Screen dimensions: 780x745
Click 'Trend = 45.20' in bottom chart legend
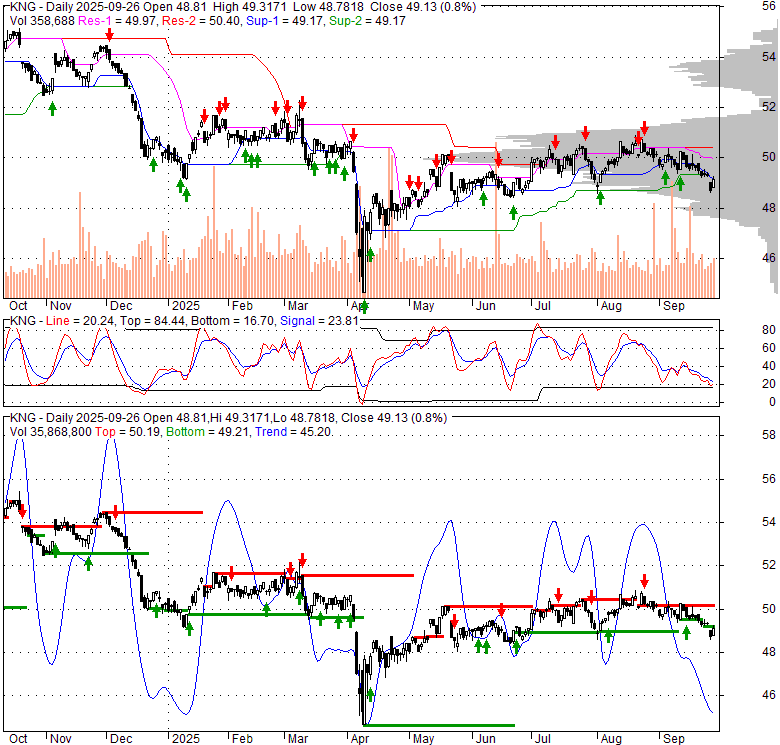(293, 432)
